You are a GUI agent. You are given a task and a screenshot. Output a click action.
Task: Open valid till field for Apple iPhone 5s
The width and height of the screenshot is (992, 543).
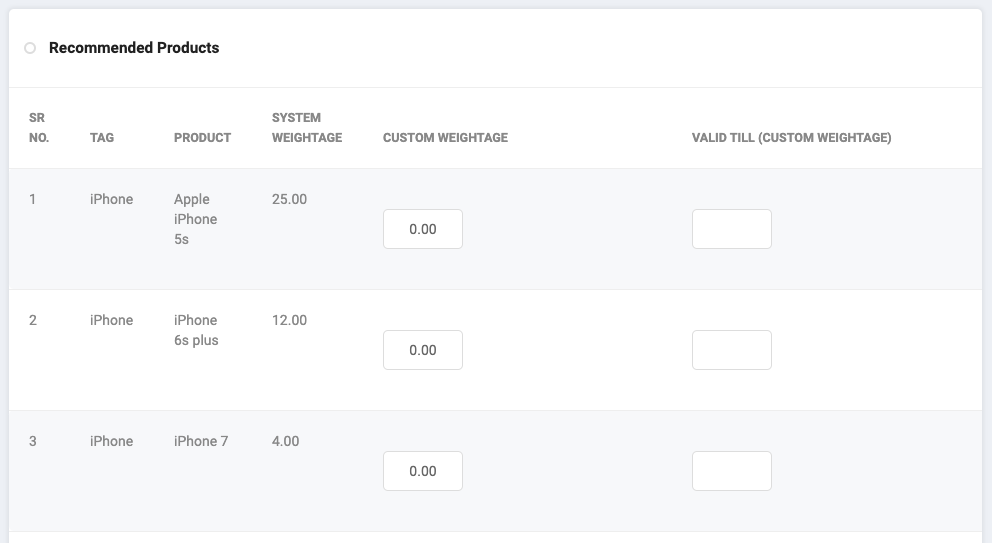[731, 229]
